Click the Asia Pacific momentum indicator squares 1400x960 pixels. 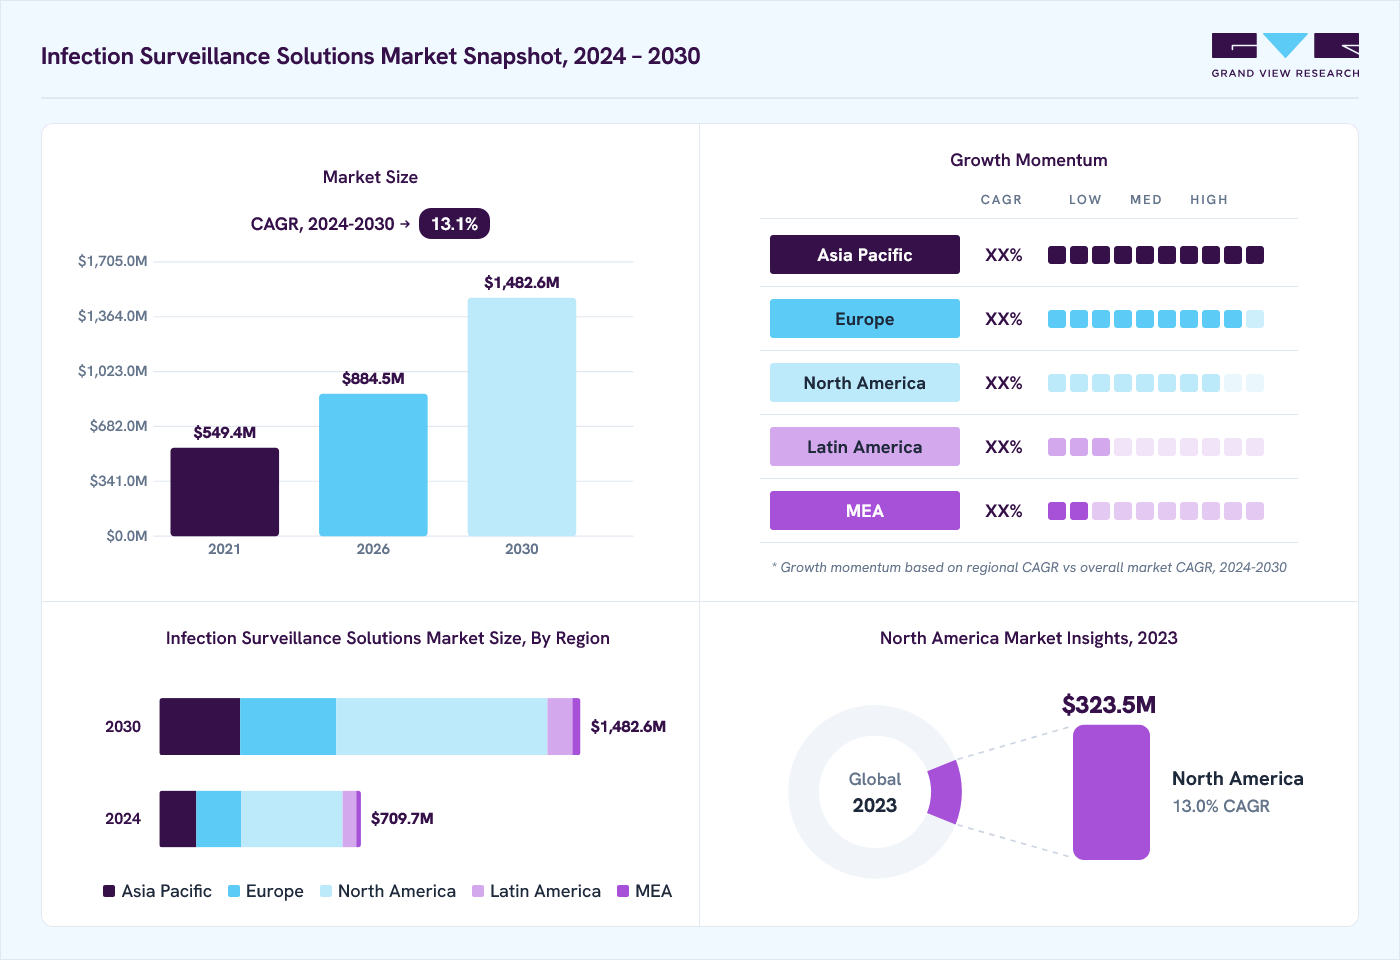click(1156, 255)
